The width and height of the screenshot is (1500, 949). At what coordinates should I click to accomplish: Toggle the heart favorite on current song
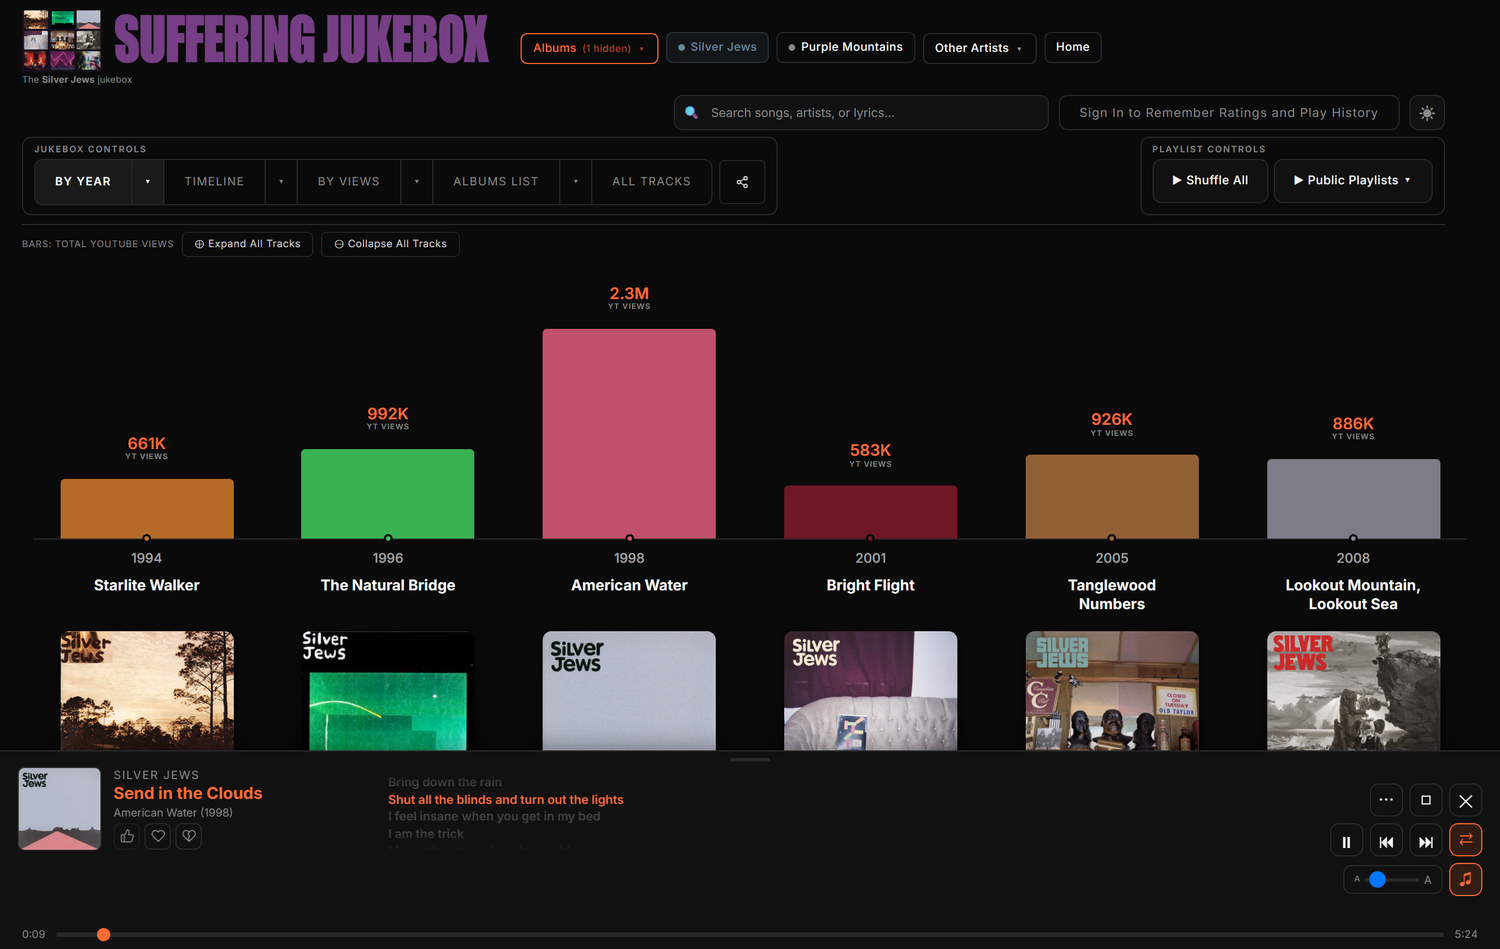pos(158,836)
